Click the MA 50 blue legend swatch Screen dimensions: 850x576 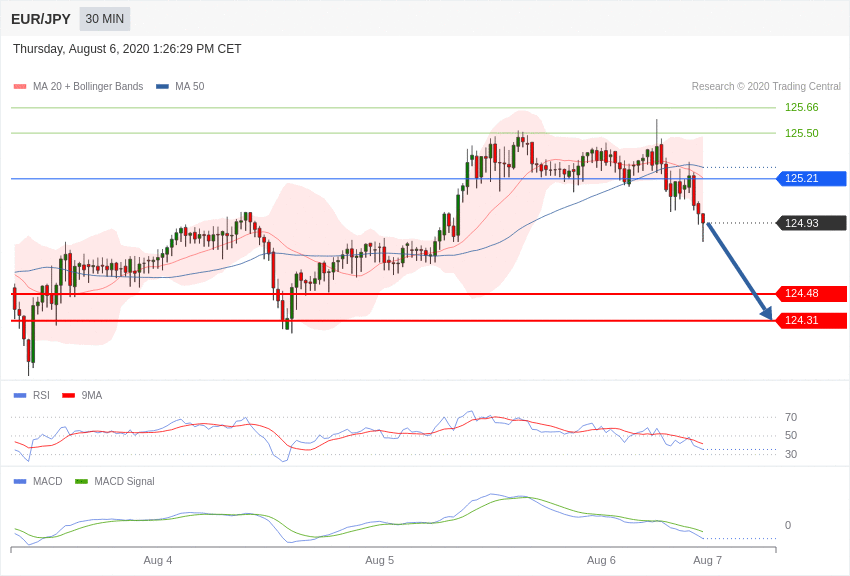[162, 87]
